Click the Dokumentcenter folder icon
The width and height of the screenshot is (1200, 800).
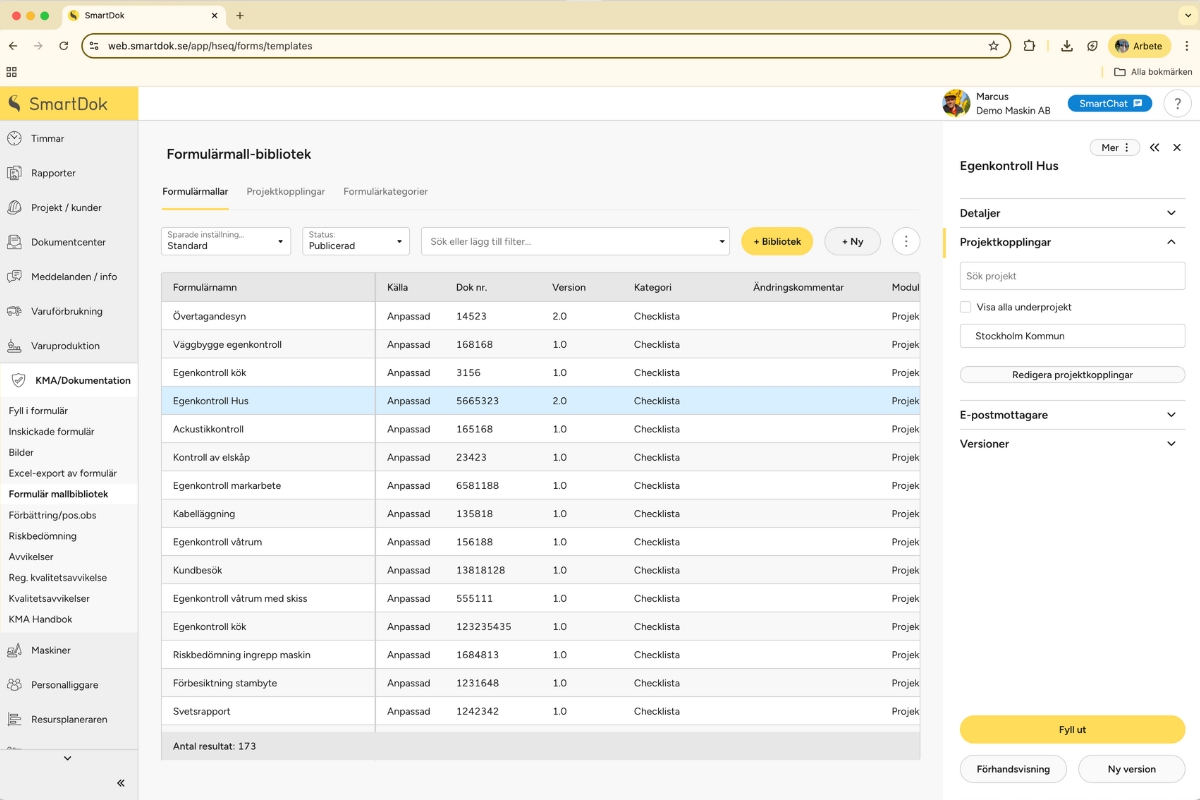[14, 242]
